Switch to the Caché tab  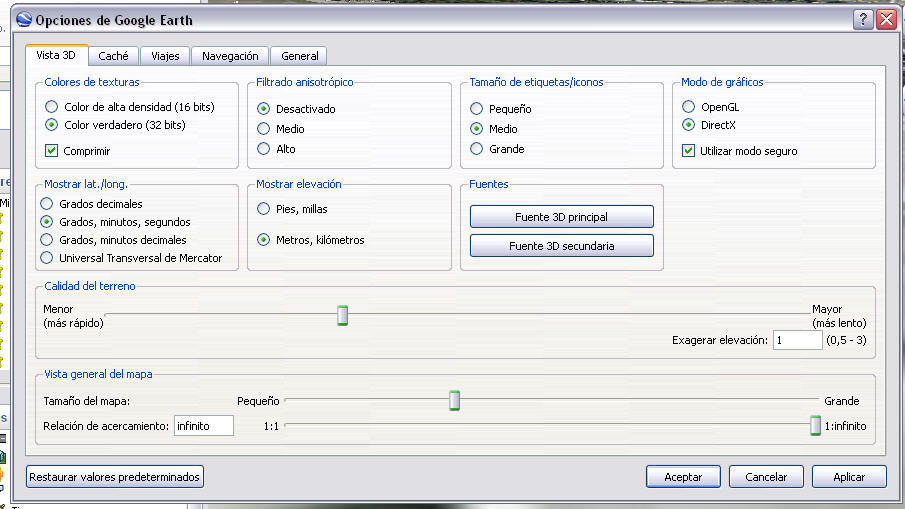113,57
